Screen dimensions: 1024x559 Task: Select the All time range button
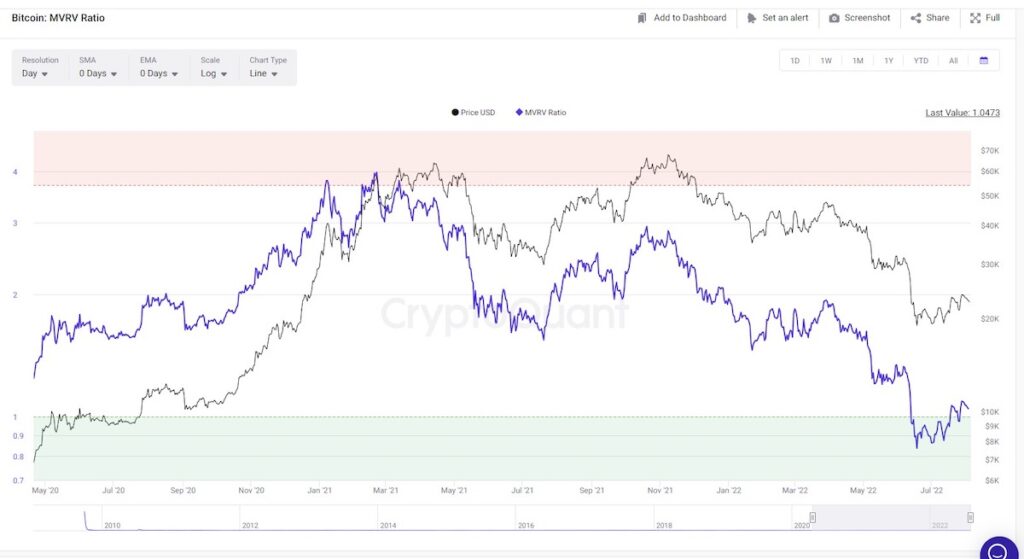(953, 61)
